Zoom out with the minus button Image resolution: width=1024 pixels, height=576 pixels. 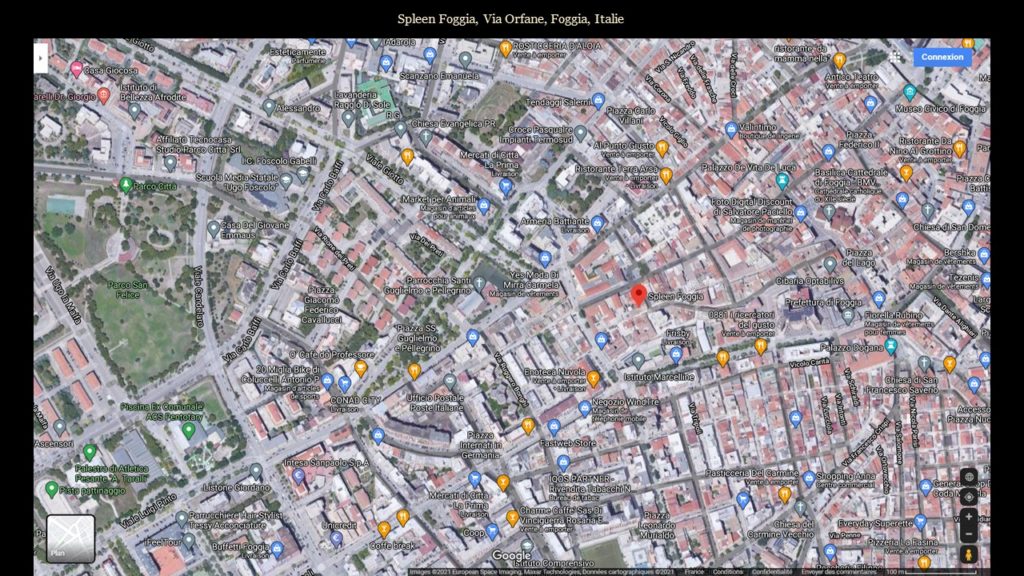coord(968,534)
